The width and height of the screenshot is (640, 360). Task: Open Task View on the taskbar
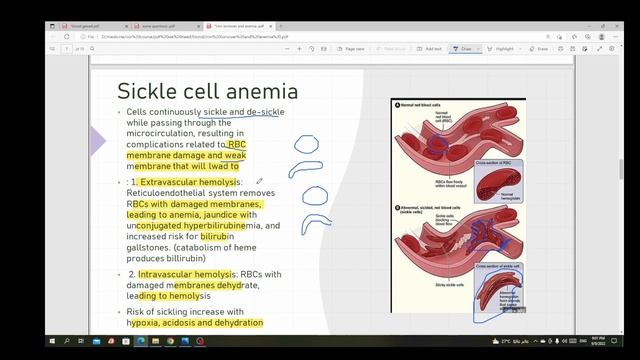(x=81, y=341)
